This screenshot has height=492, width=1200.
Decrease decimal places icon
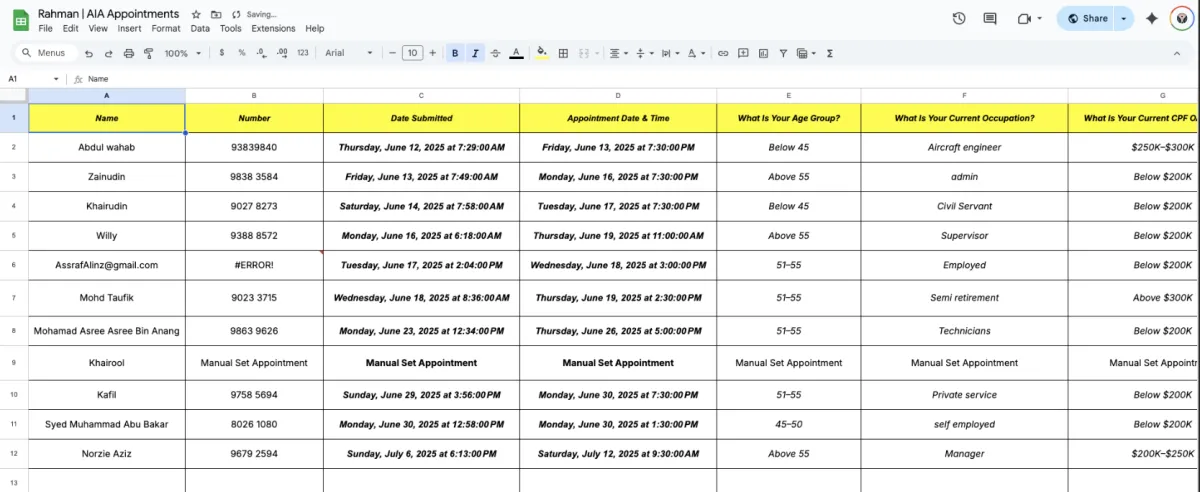(261, 53)
